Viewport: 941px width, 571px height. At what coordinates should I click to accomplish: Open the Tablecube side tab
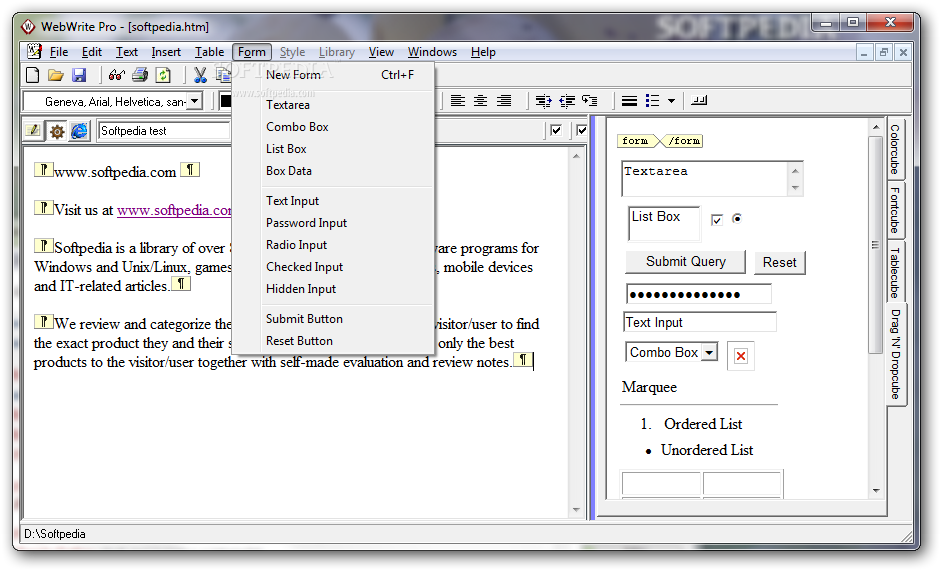895,273
